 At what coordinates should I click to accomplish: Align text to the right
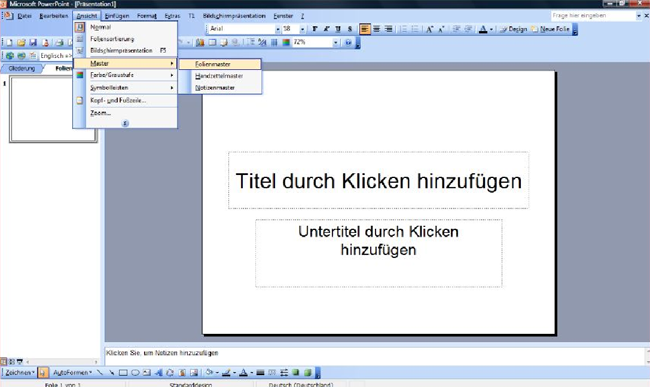[388, 29]
